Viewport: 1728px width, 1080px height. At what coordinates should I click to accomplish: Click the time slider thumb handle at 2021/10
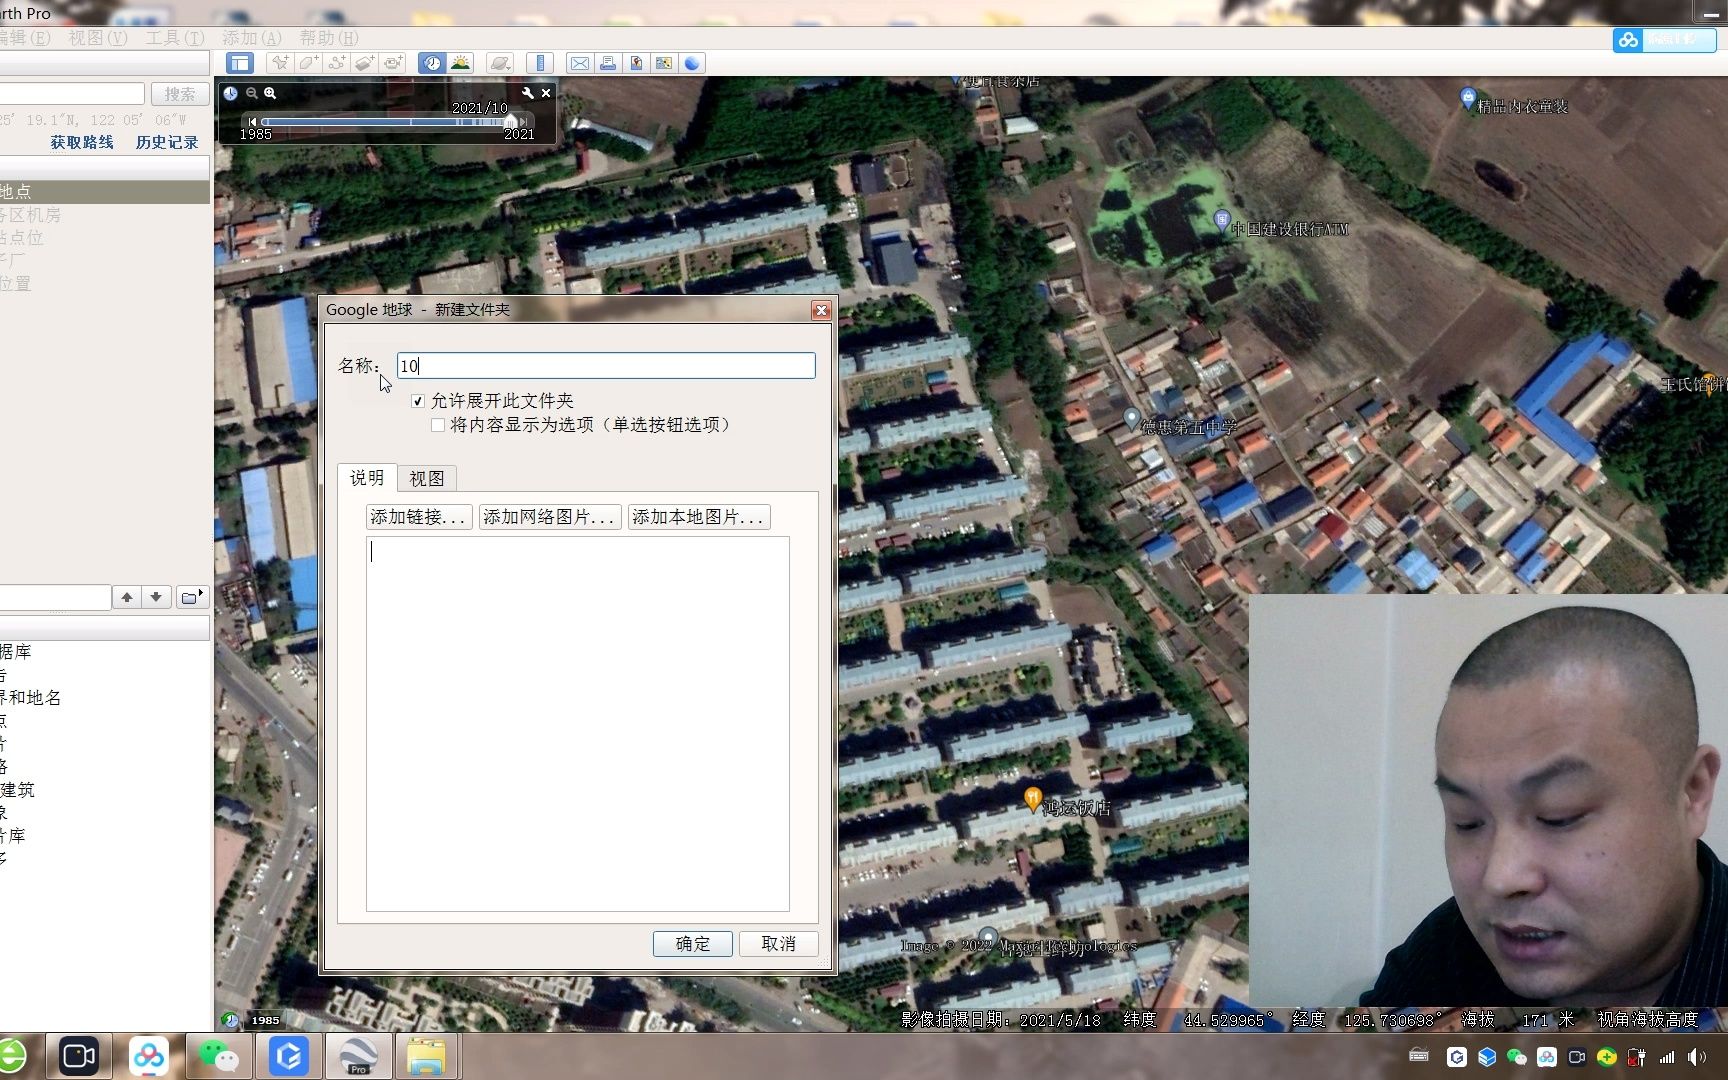click(510, 122)
